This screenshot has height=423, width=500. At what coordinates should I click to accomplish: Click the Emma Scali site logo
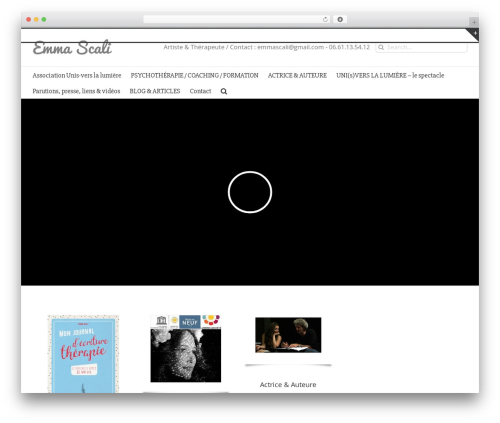pyautogui.click(x=72, y=48)
